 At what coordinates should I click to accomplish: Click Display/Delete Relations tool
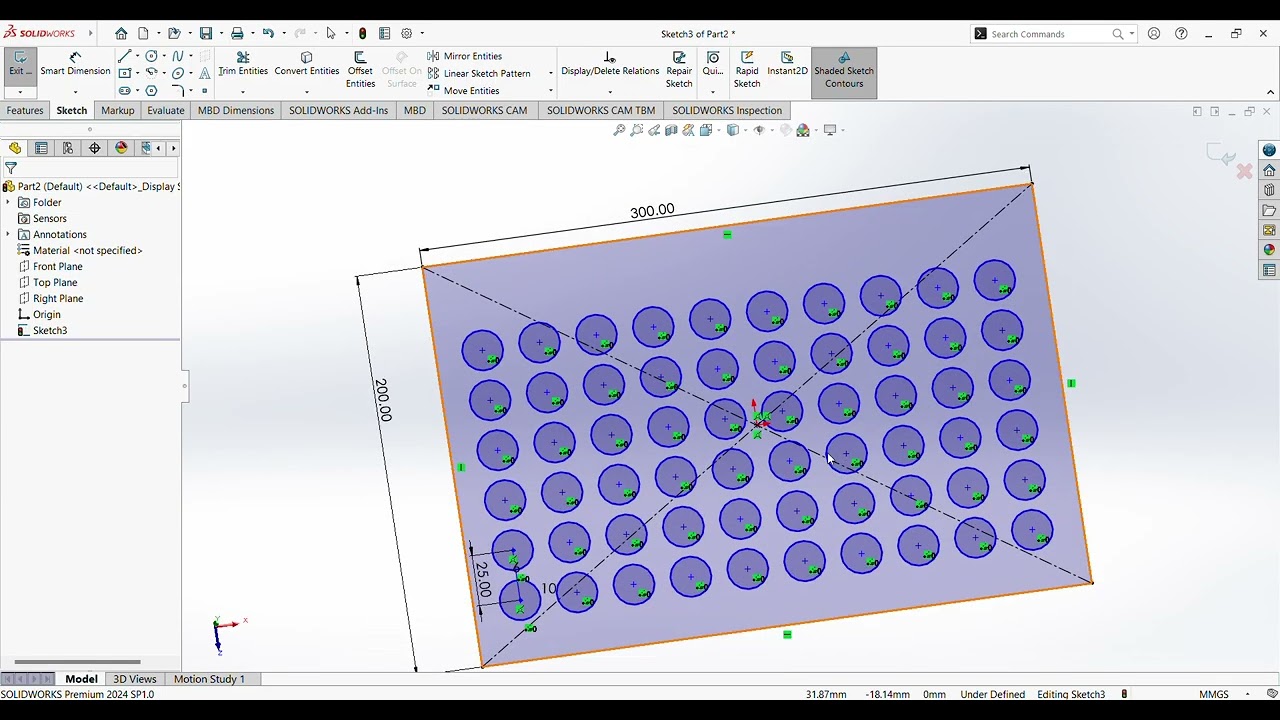(x=610, y=65)
